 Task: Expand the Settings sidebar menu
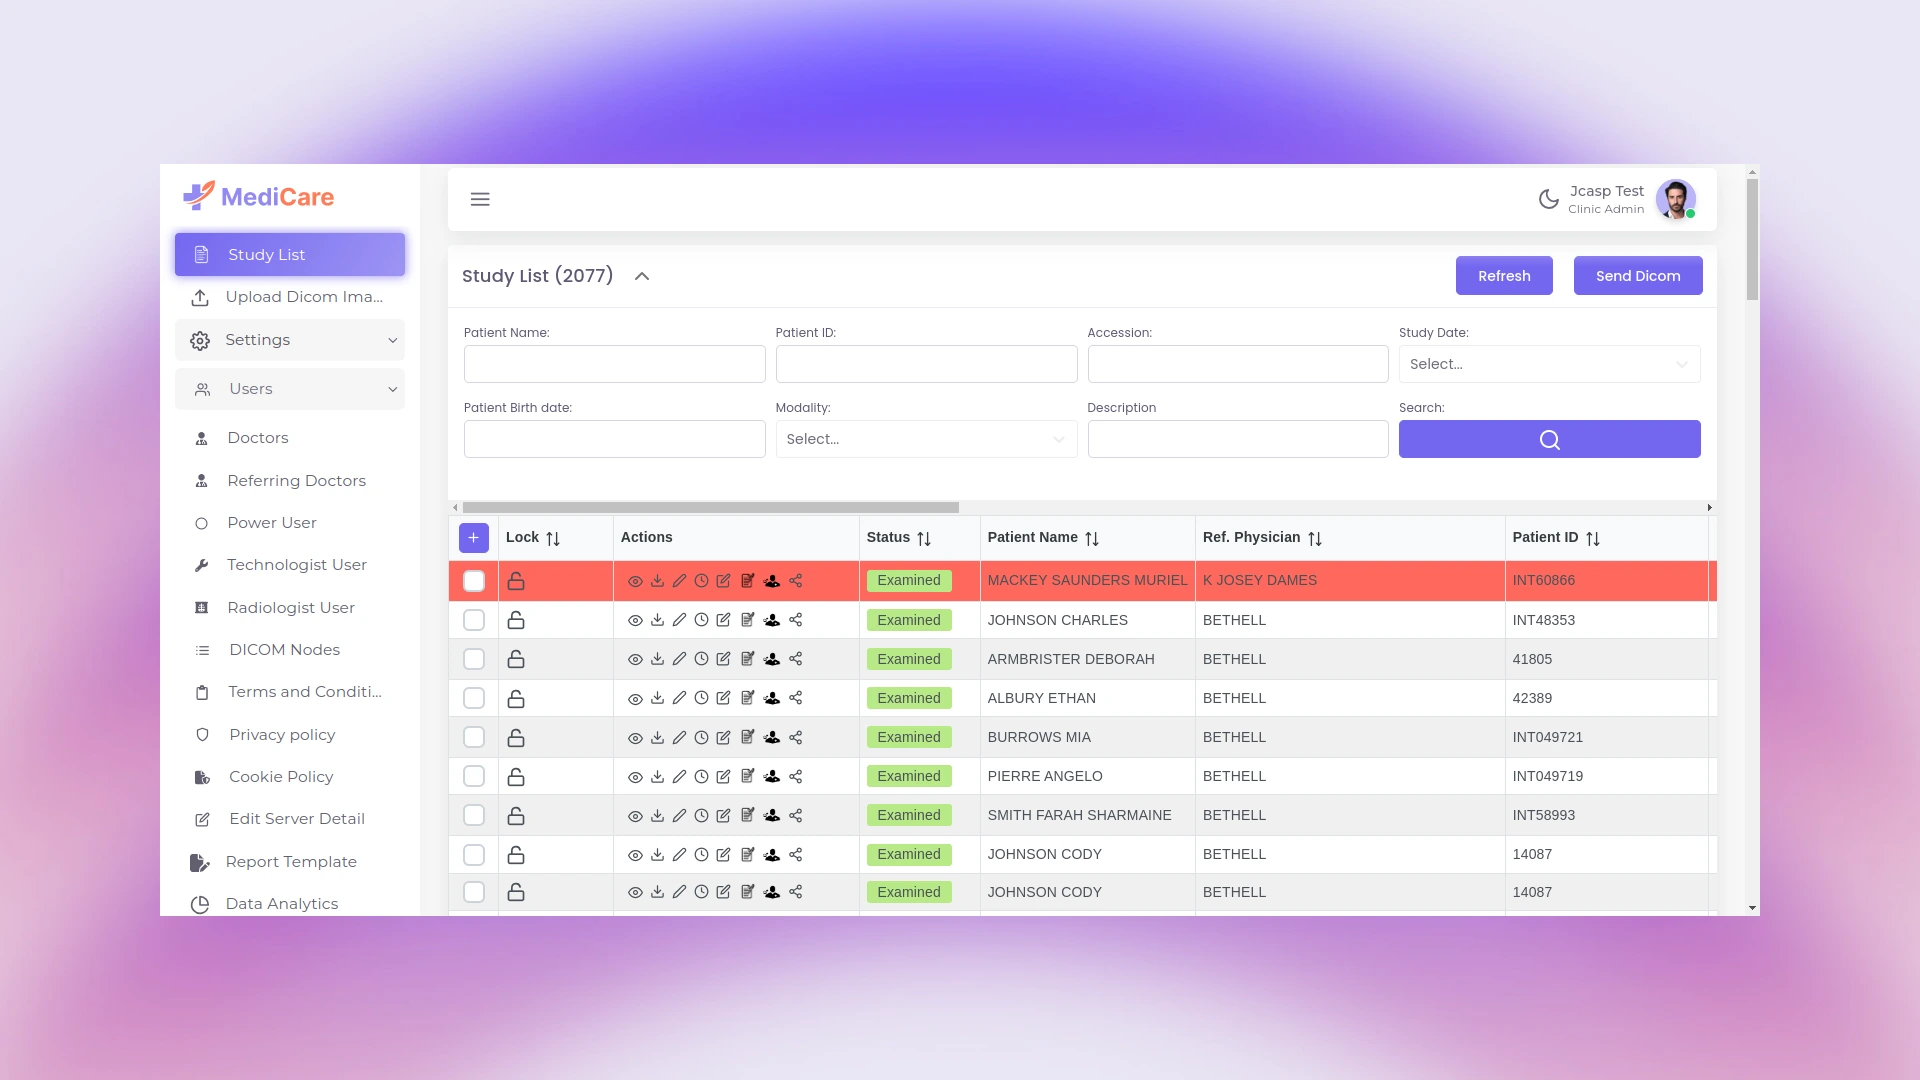coord(290,340)
